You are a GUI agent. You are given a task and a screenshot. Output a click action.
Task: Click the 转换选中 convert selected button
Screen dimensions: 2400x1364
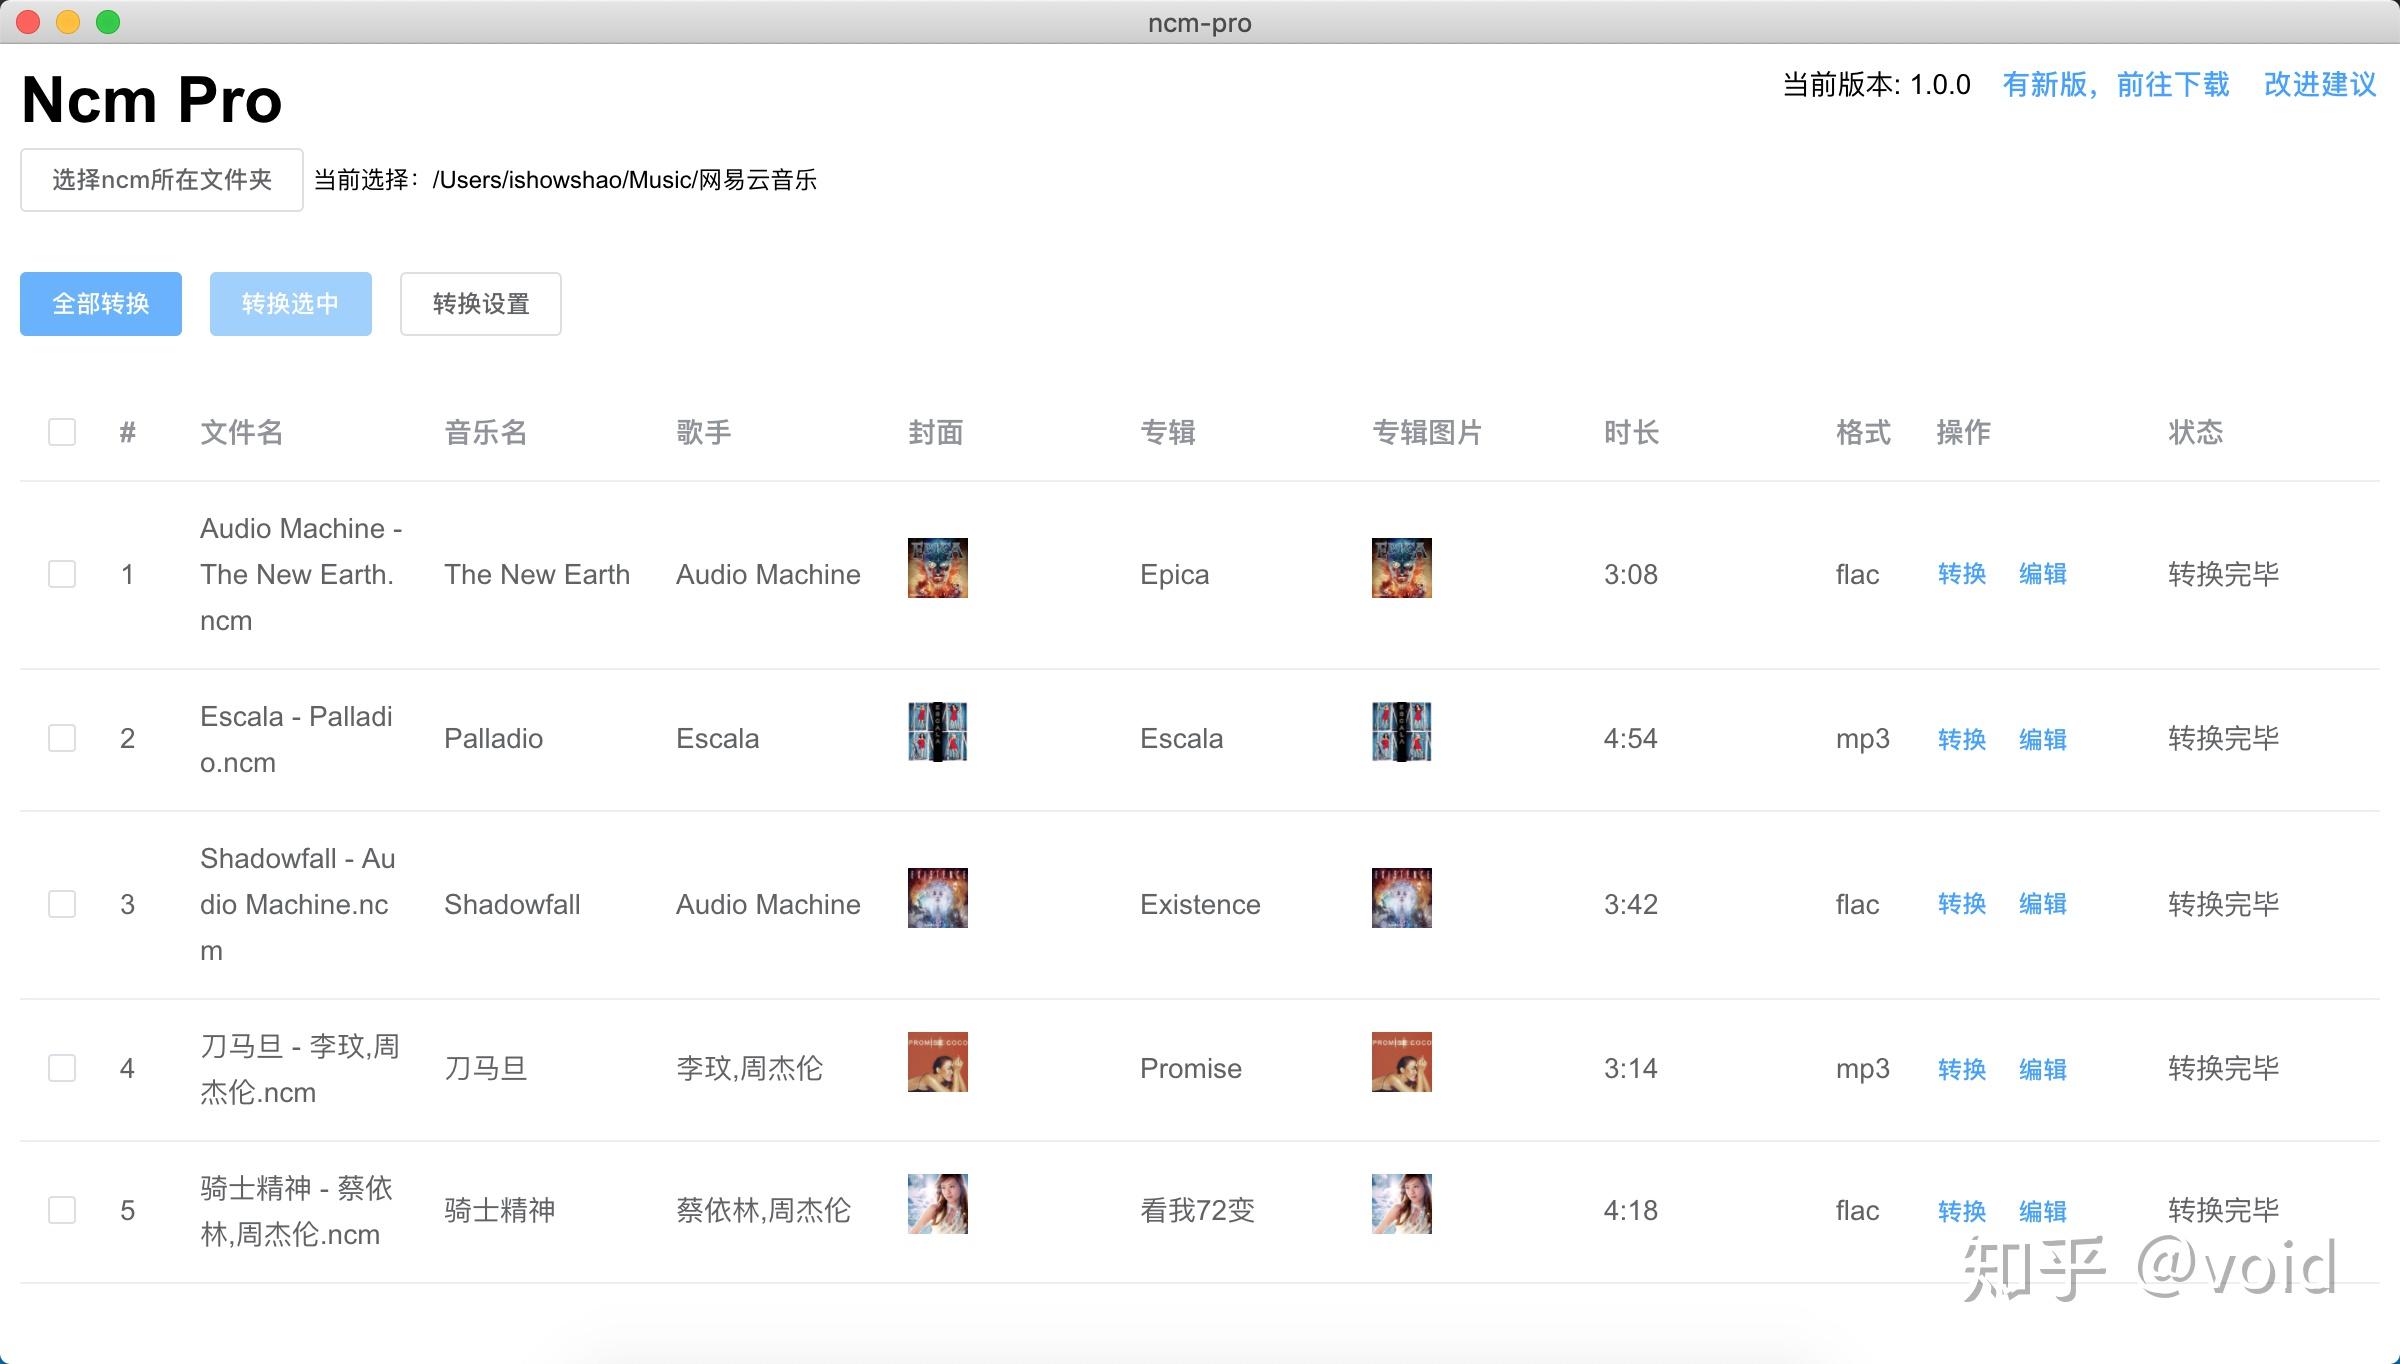290,303
